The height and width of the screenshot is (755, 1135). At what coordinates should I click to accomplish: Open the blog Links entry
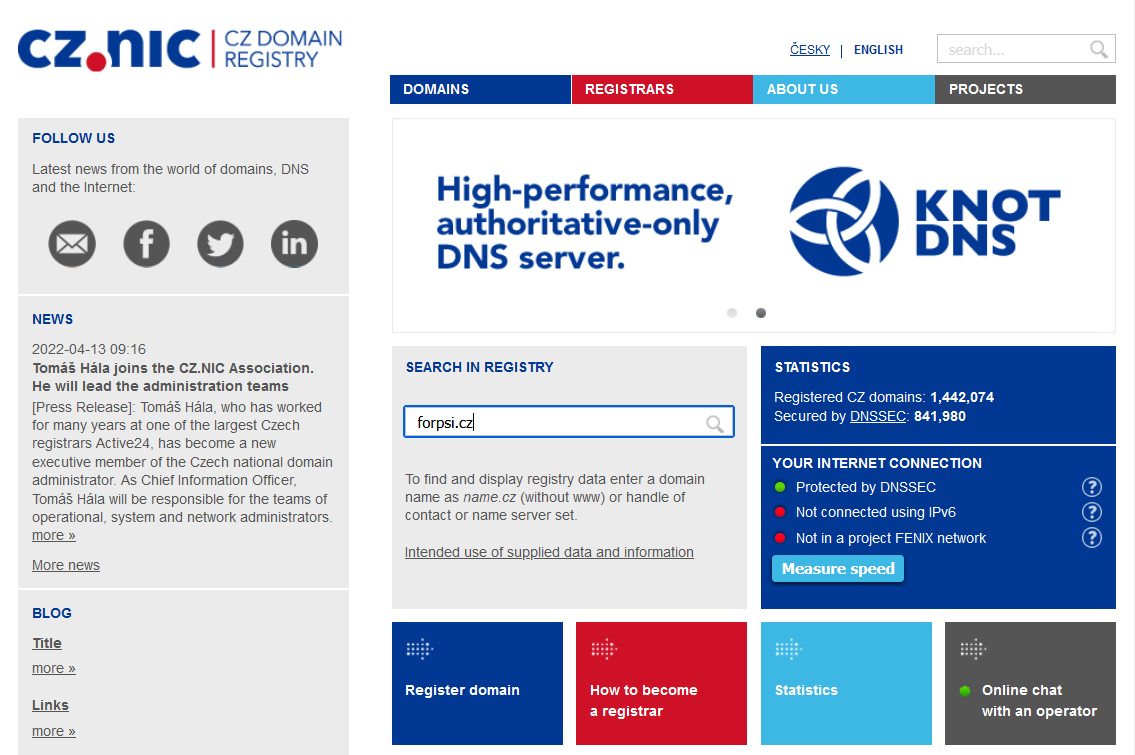click(x=50, y=705)
